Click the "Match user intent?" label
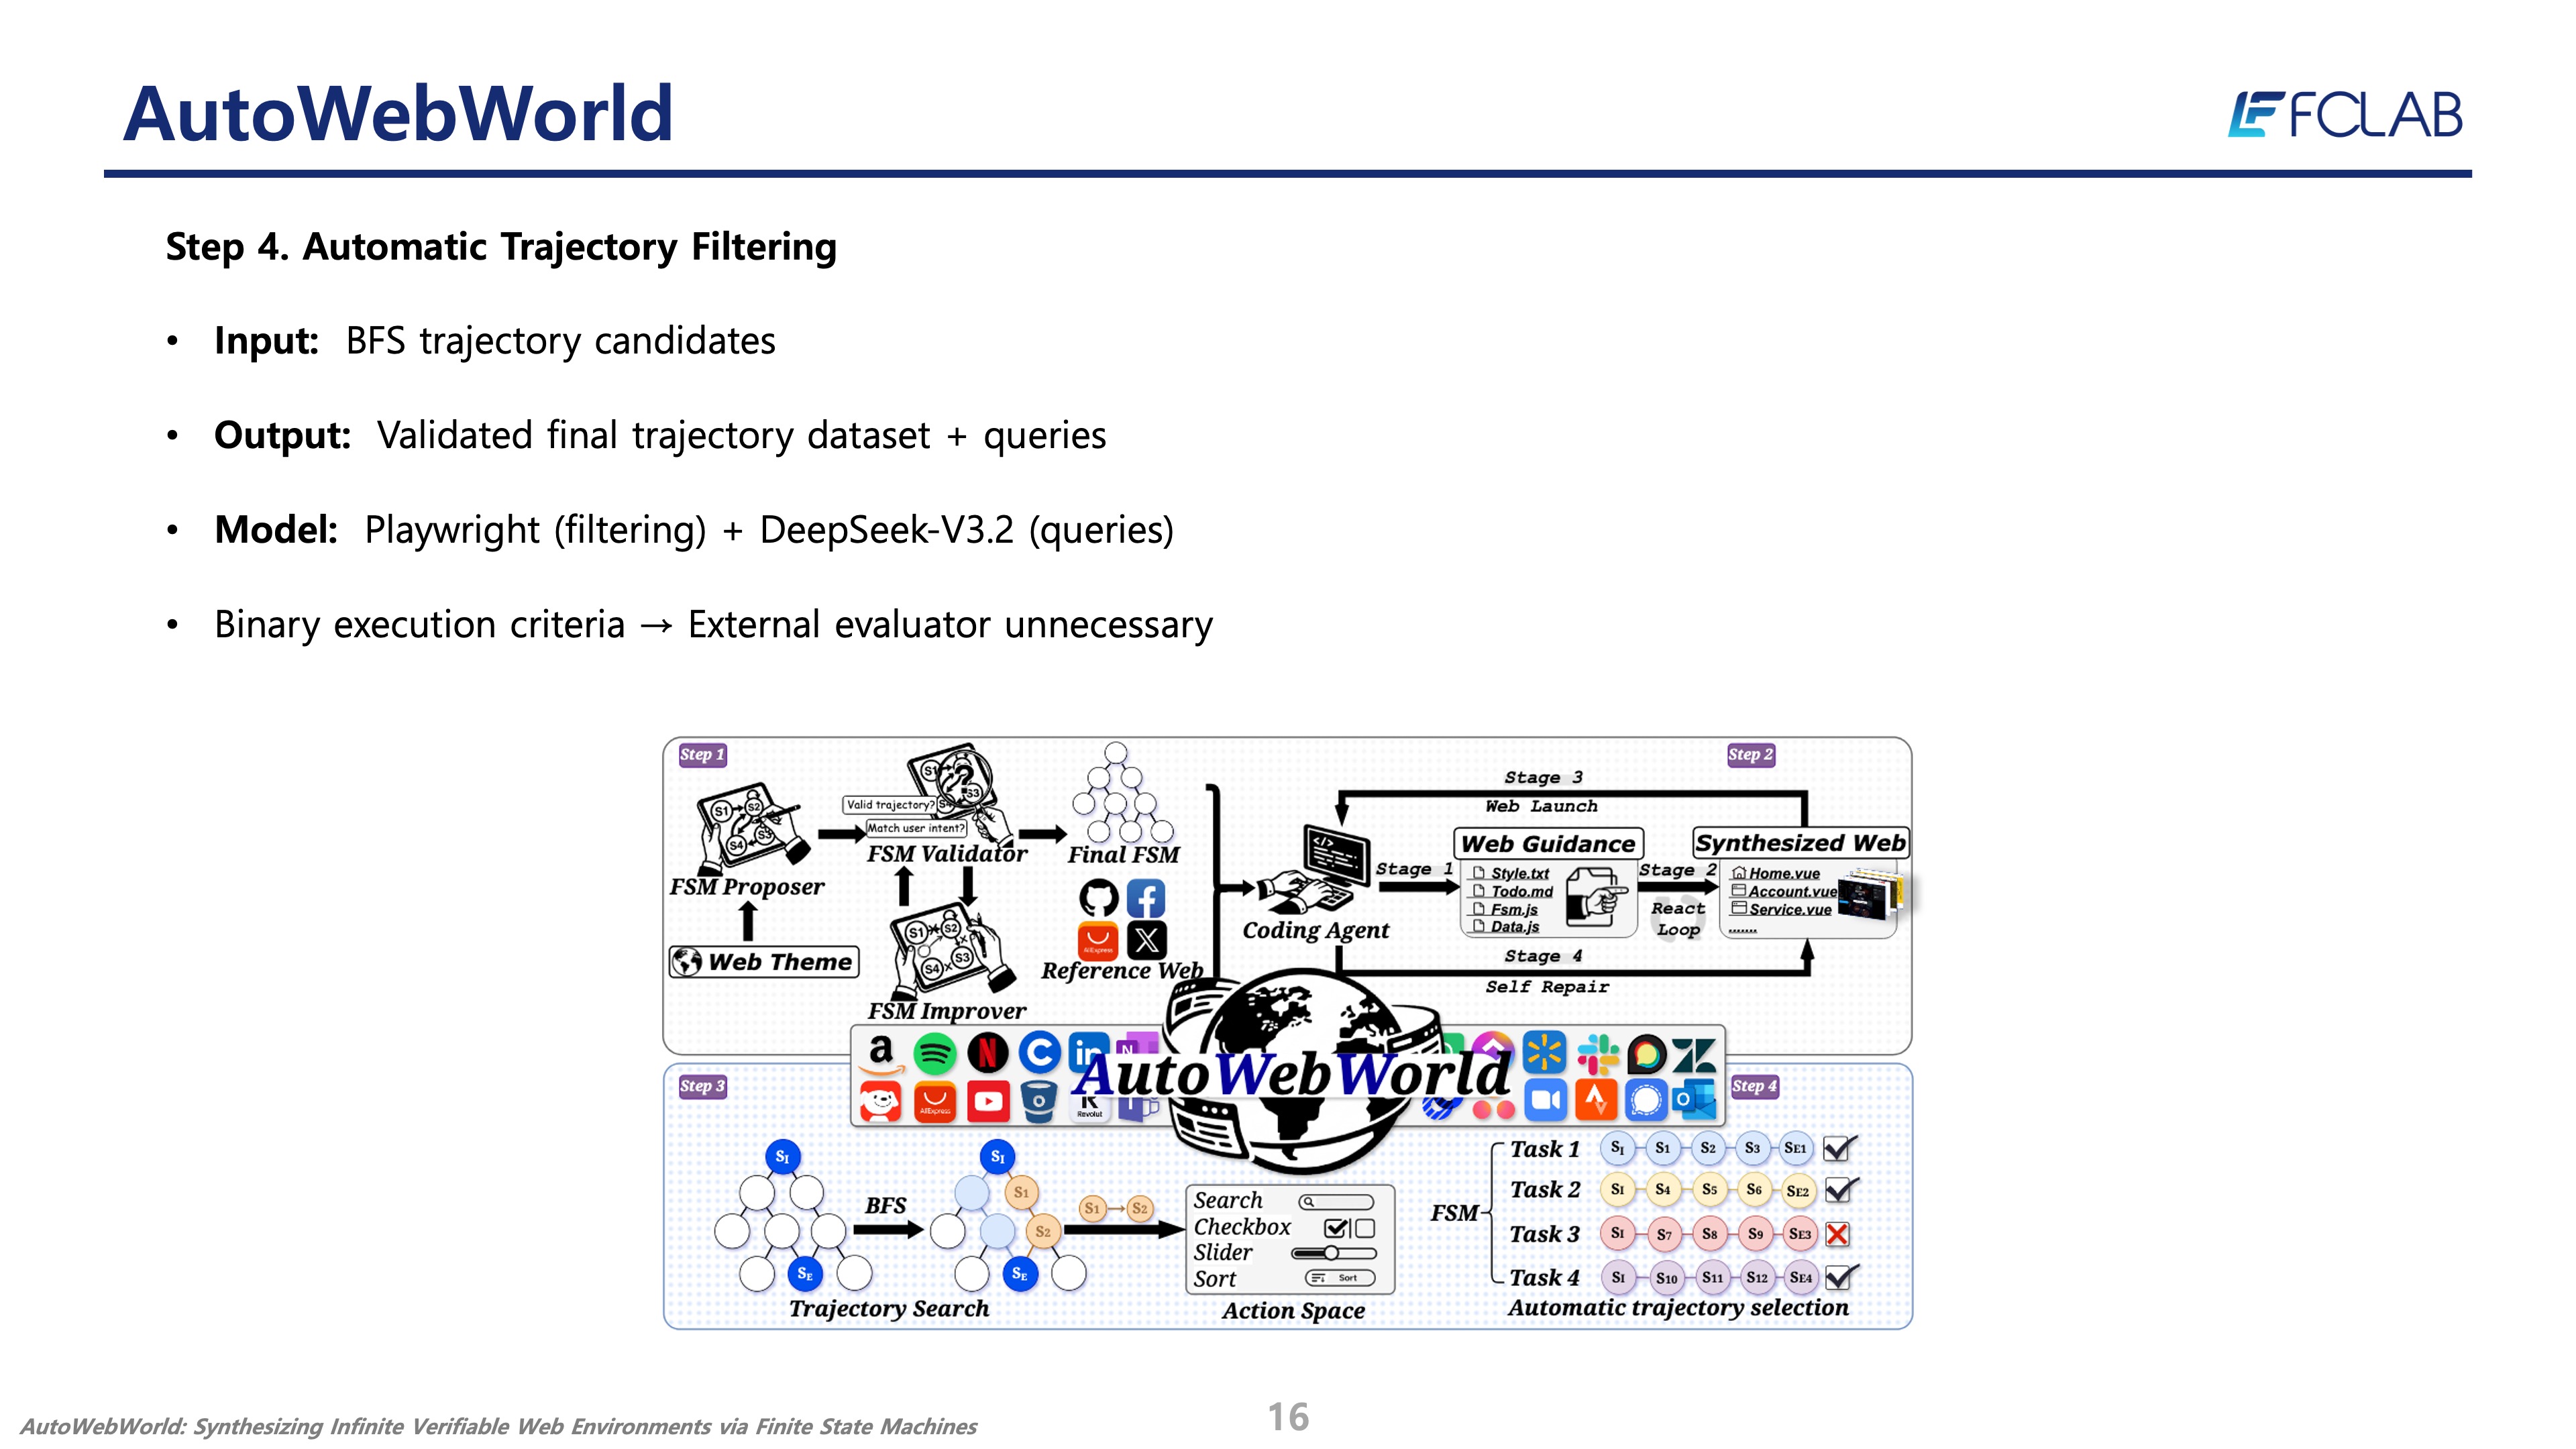This screenshot has height=1449, width=2576. click(x=916, y=828)
